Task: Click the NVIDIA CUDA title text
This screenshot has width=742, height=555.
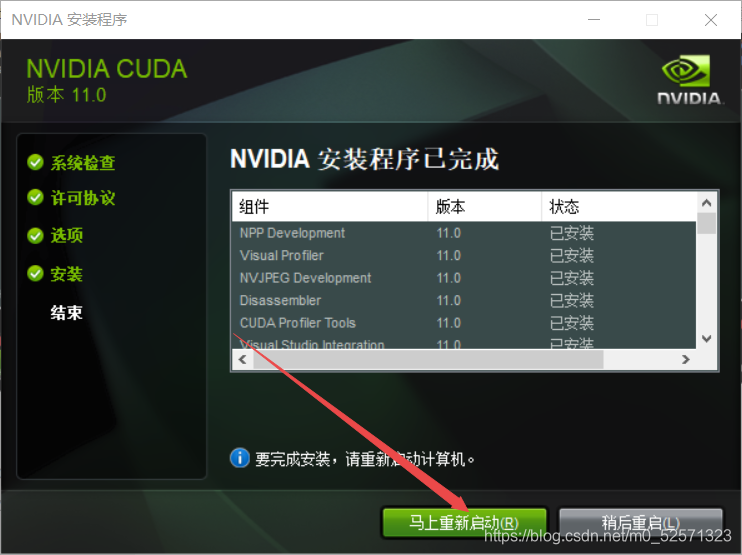Action: coord(107,69)
